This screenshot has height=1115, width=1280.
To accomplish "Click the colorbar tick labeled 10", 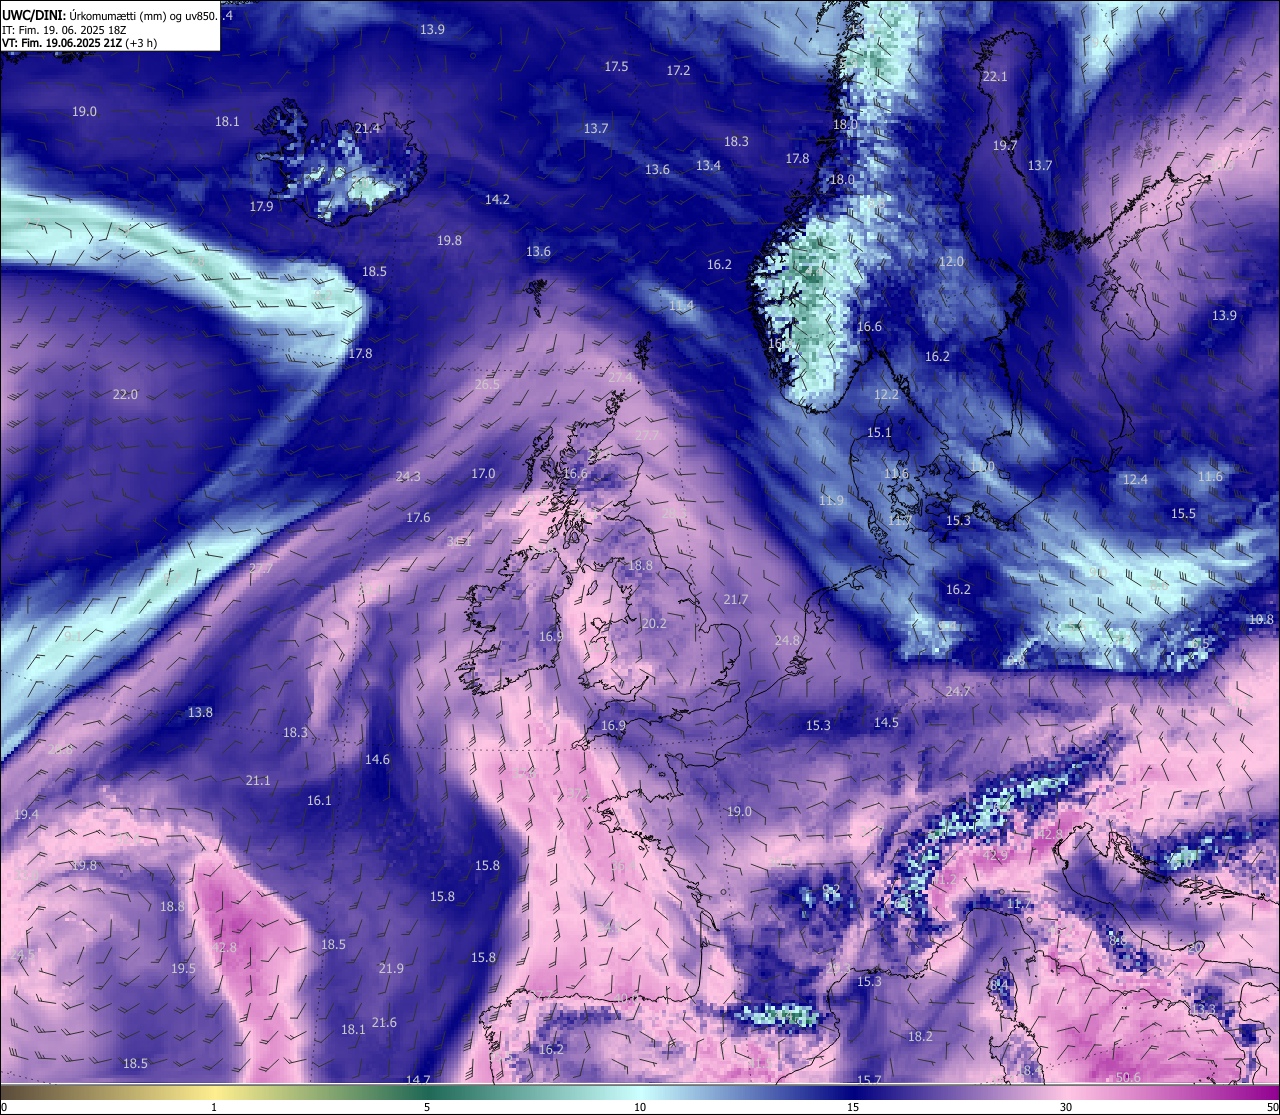I will [x=640, y=1107].
